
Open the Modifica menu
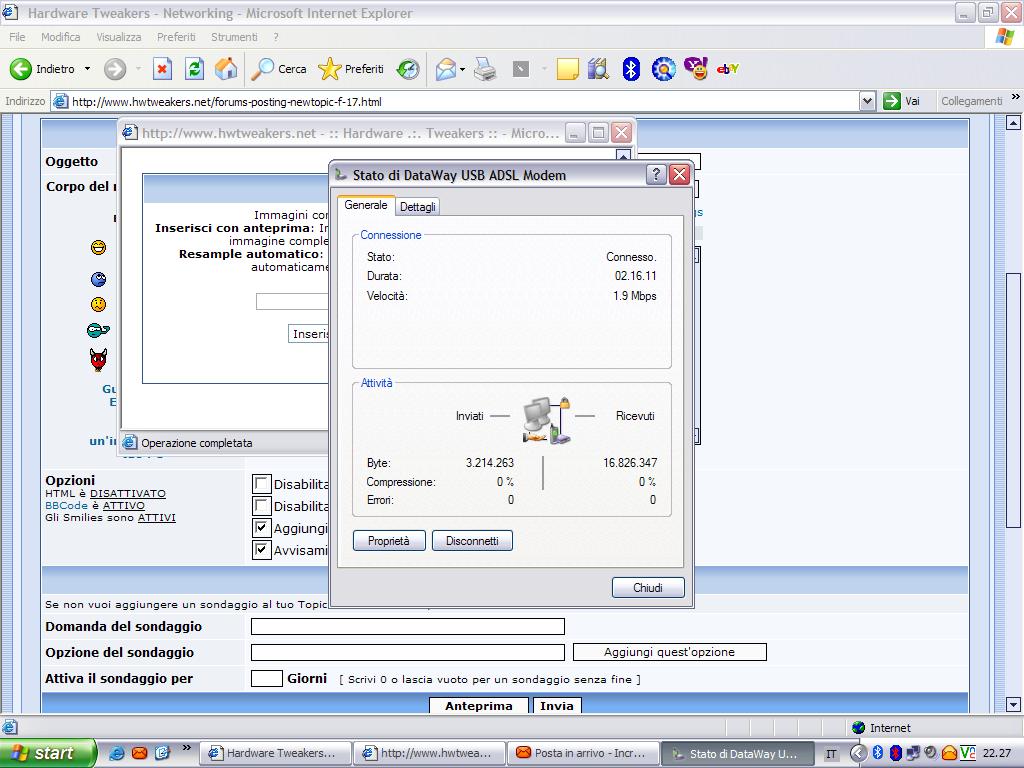pos(61,37)
